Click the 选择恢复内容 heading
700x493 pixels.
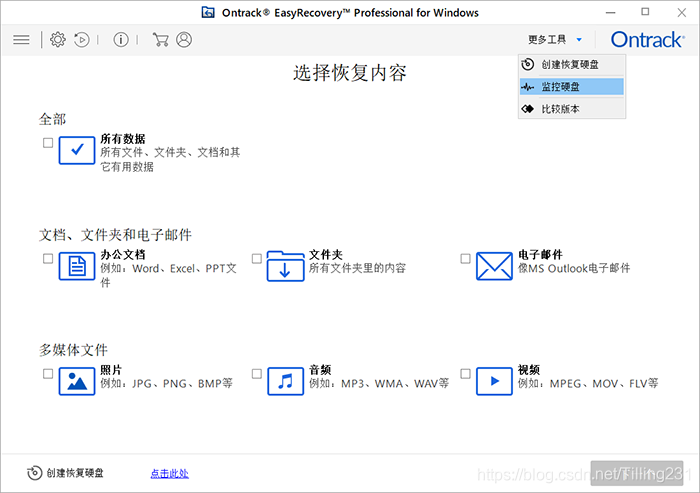point(350,73)
